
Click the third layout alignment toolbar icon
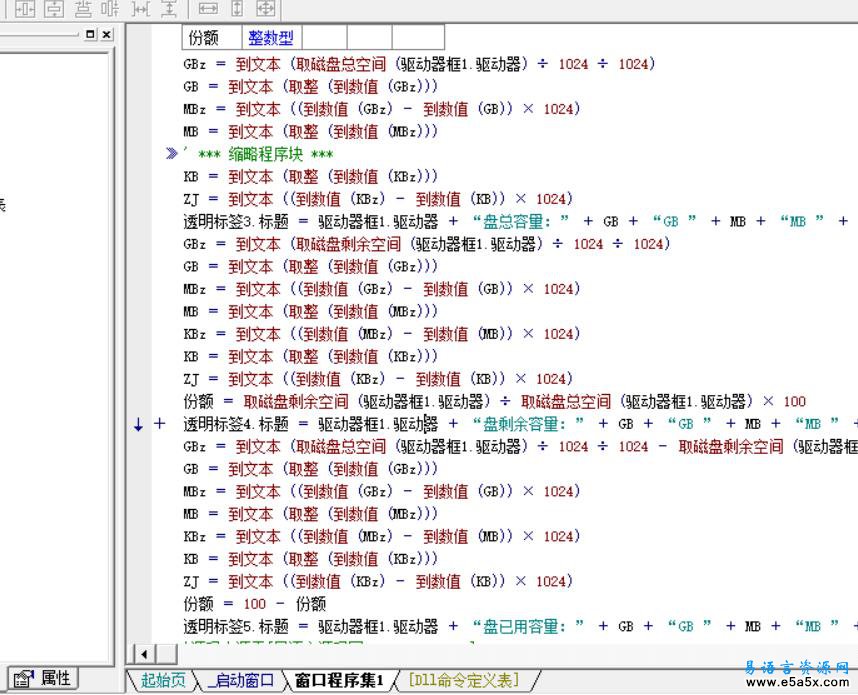pyautogui.click(x=83, y=9)
